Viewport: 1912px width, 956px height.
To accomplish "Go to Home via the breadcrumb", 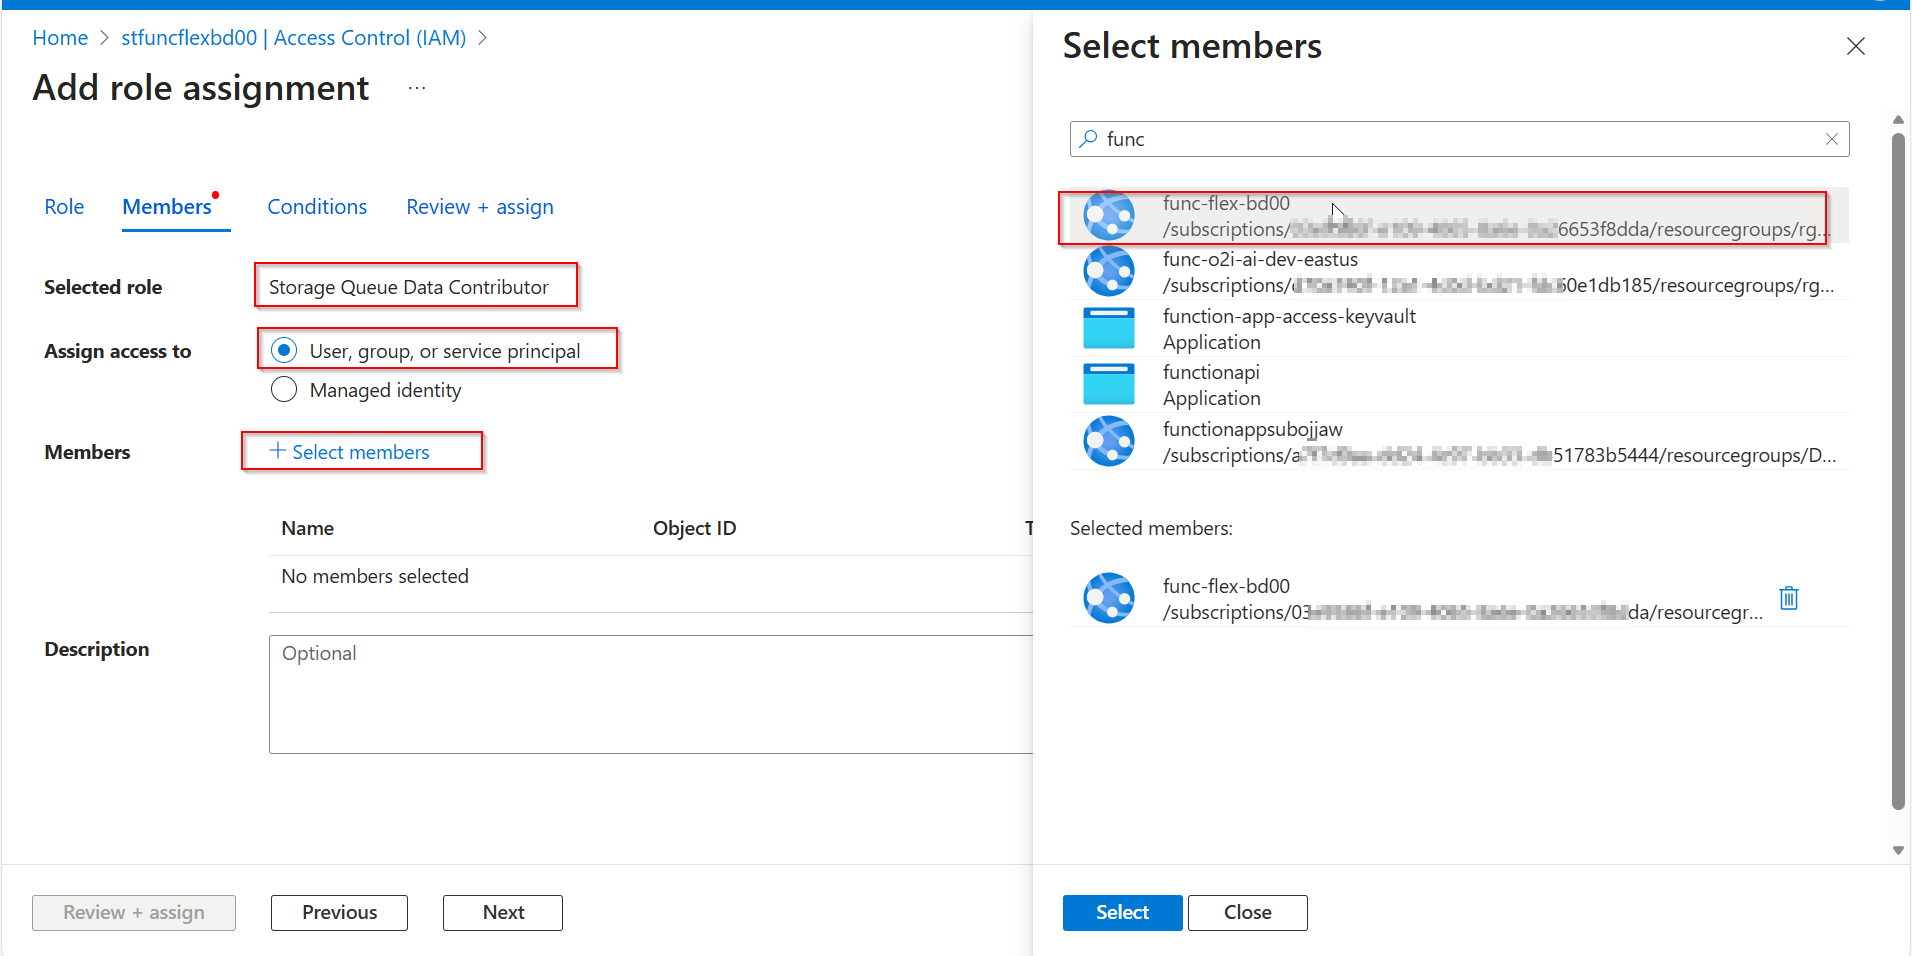I will 60,38.
